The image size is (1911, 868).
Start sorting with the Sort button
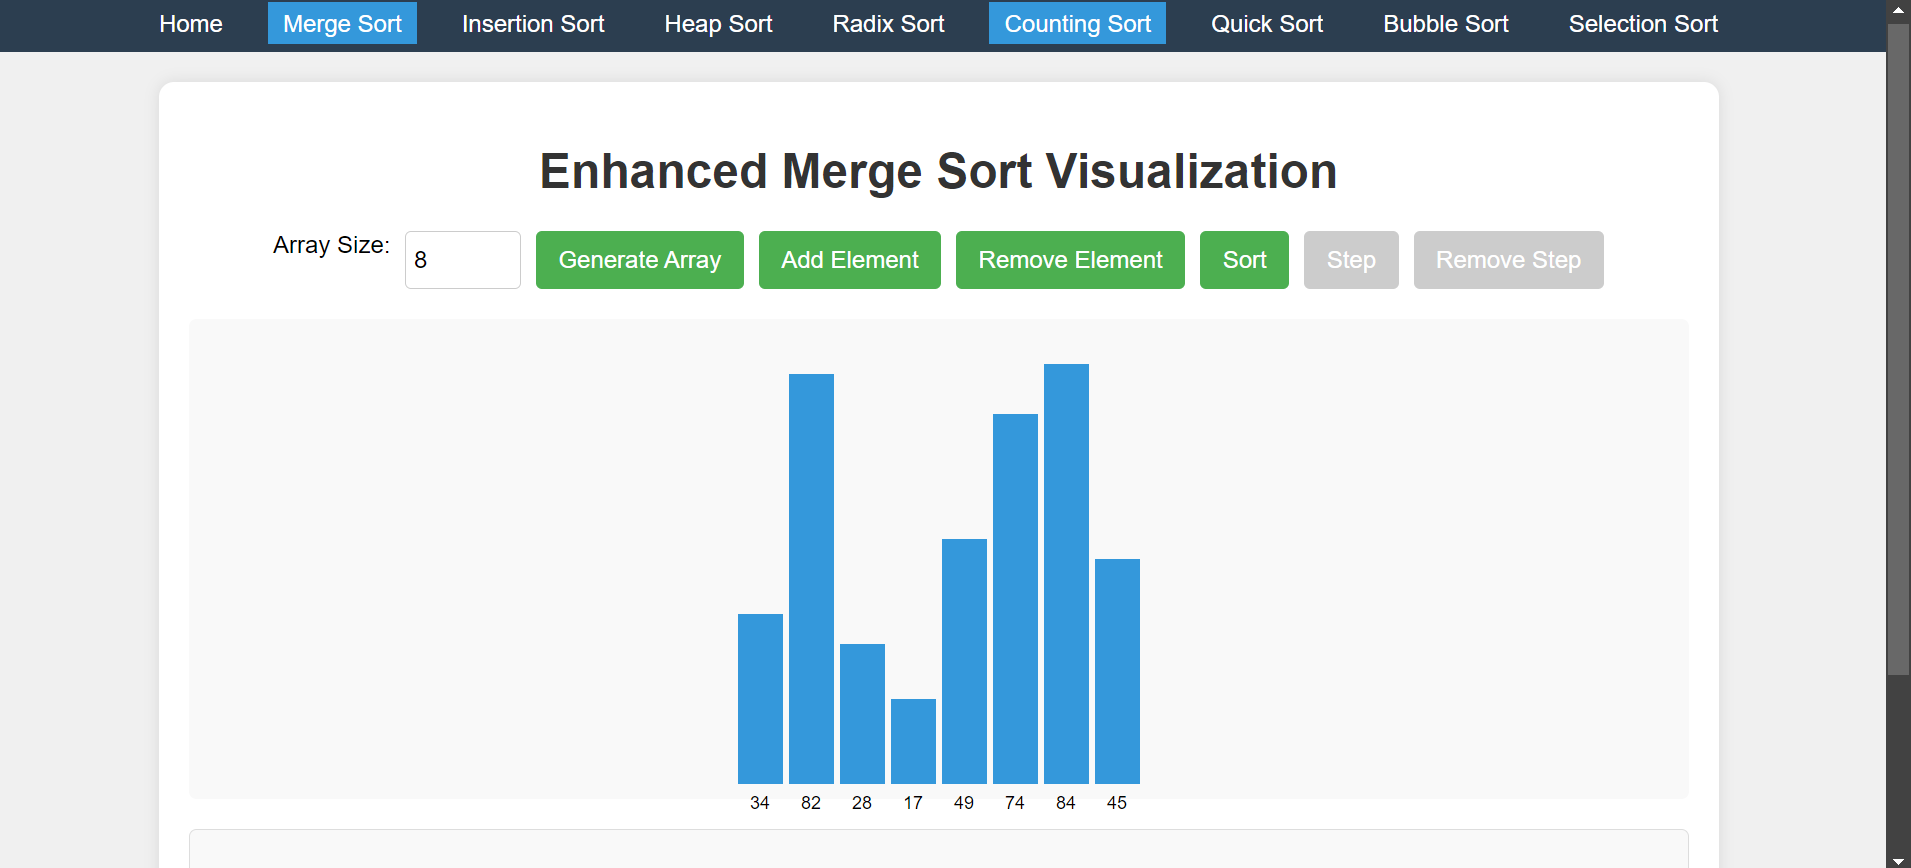click(1244, 260)
